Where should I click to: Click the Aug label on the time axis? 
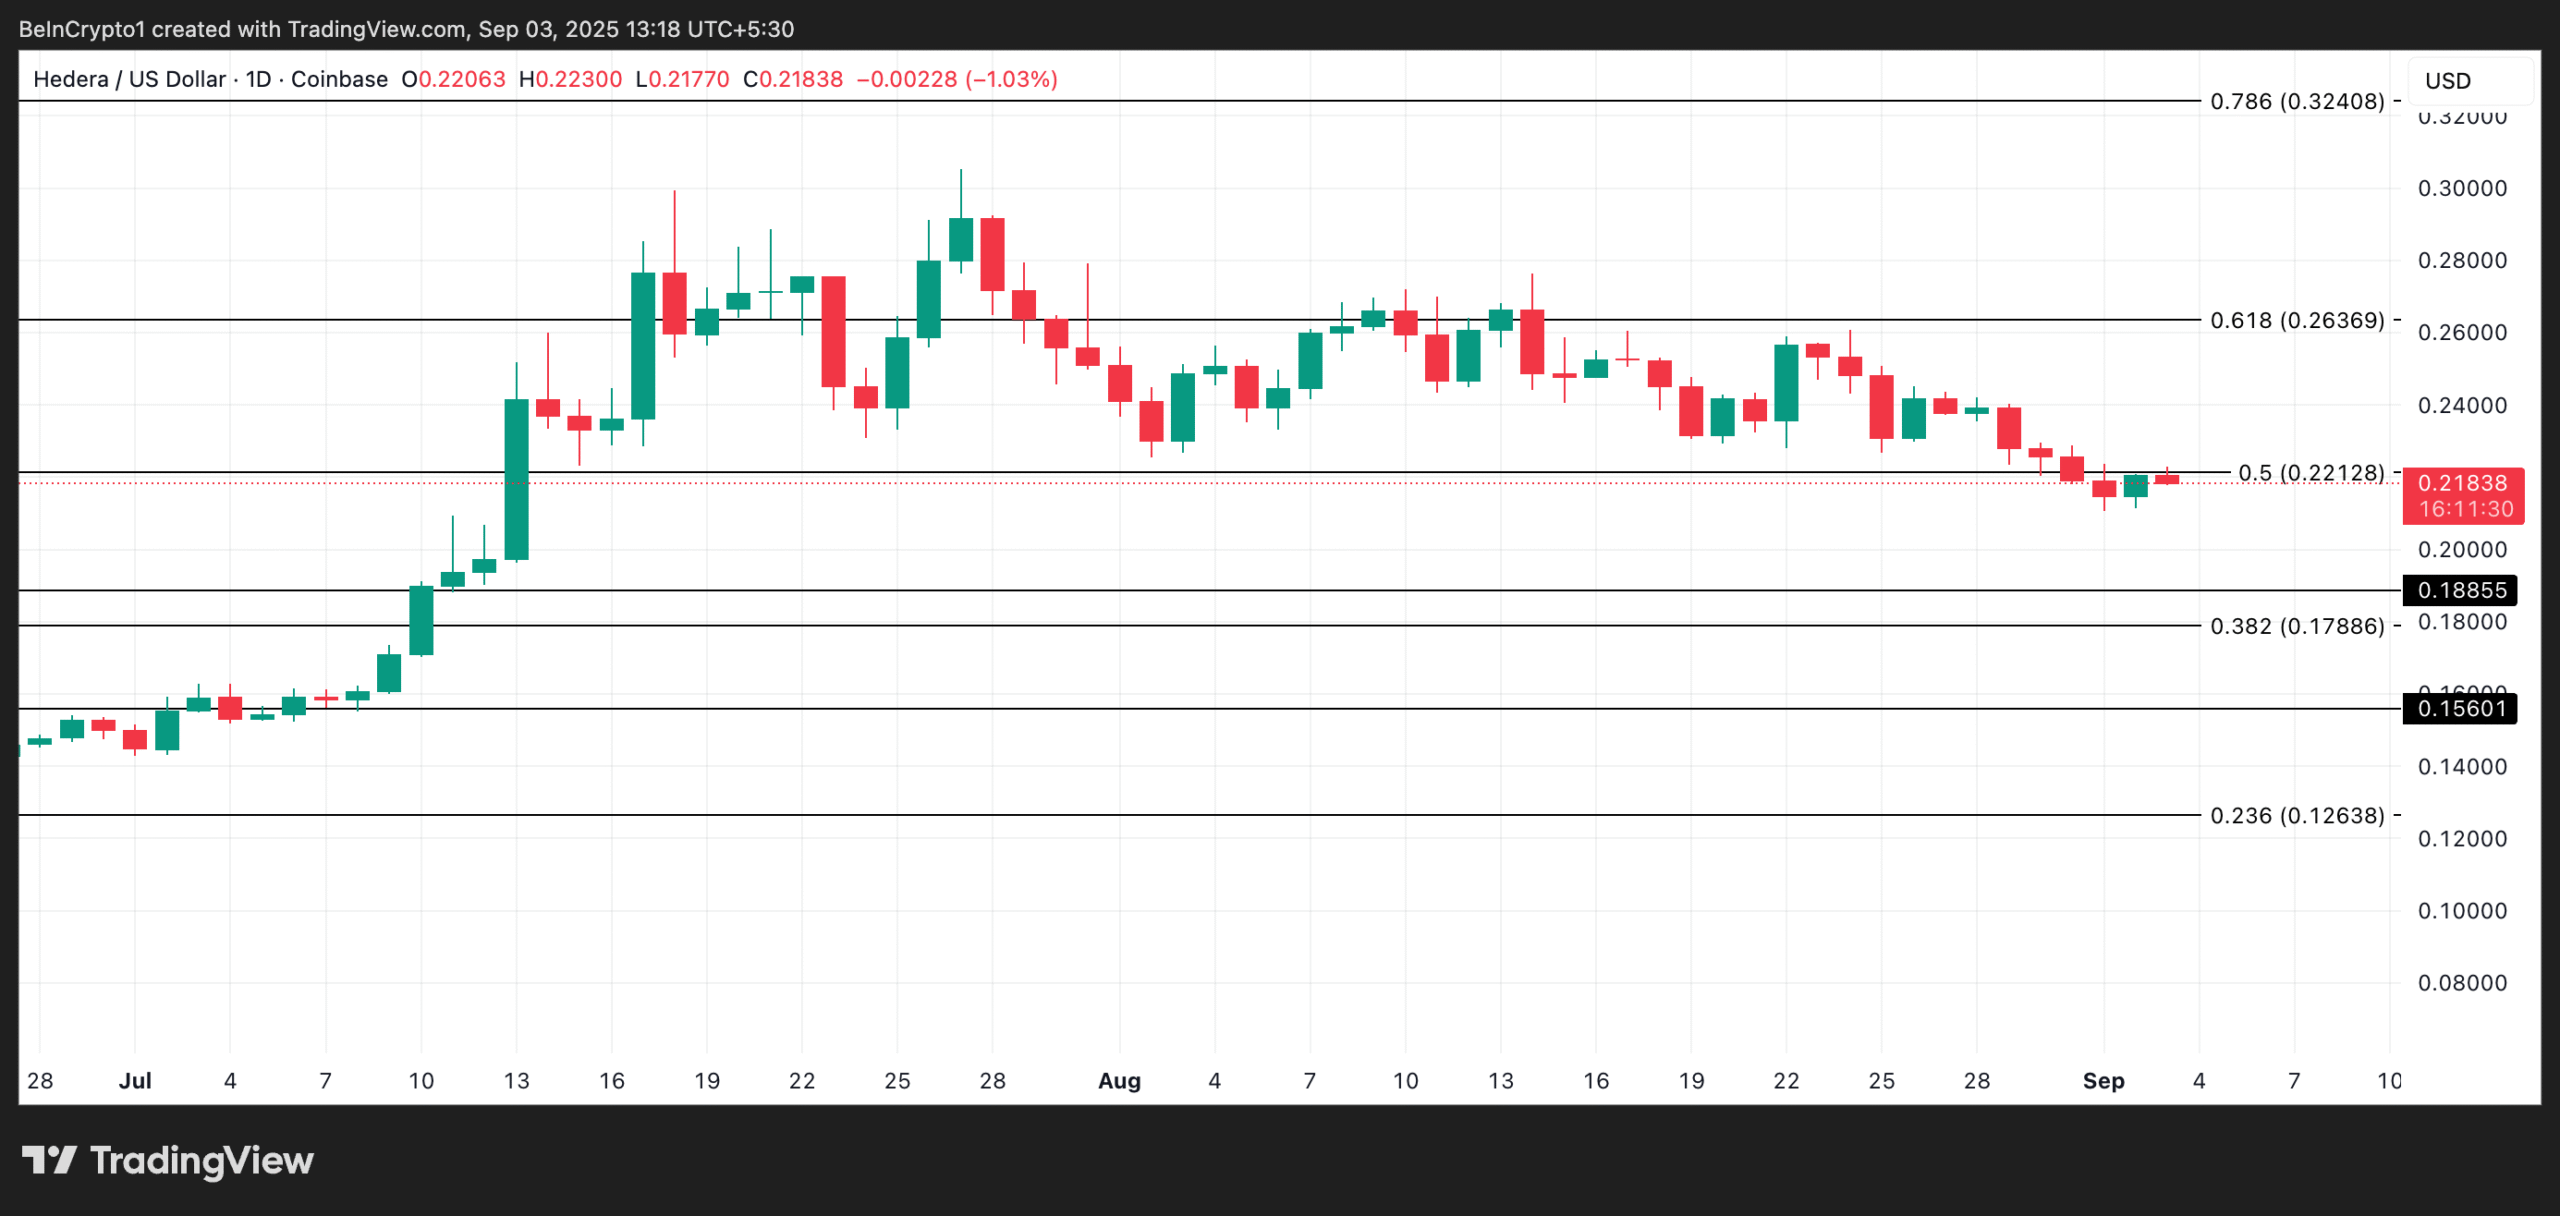(1120, 1080)
